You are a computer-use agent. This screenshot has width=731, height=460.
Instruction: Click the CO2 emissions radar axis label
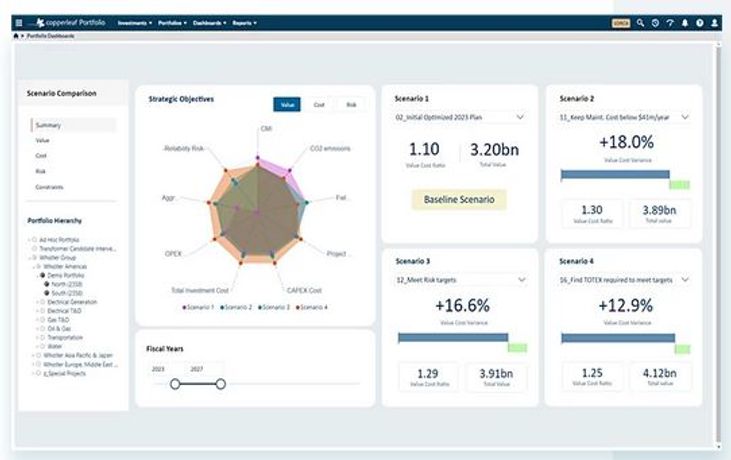(330, 149)
